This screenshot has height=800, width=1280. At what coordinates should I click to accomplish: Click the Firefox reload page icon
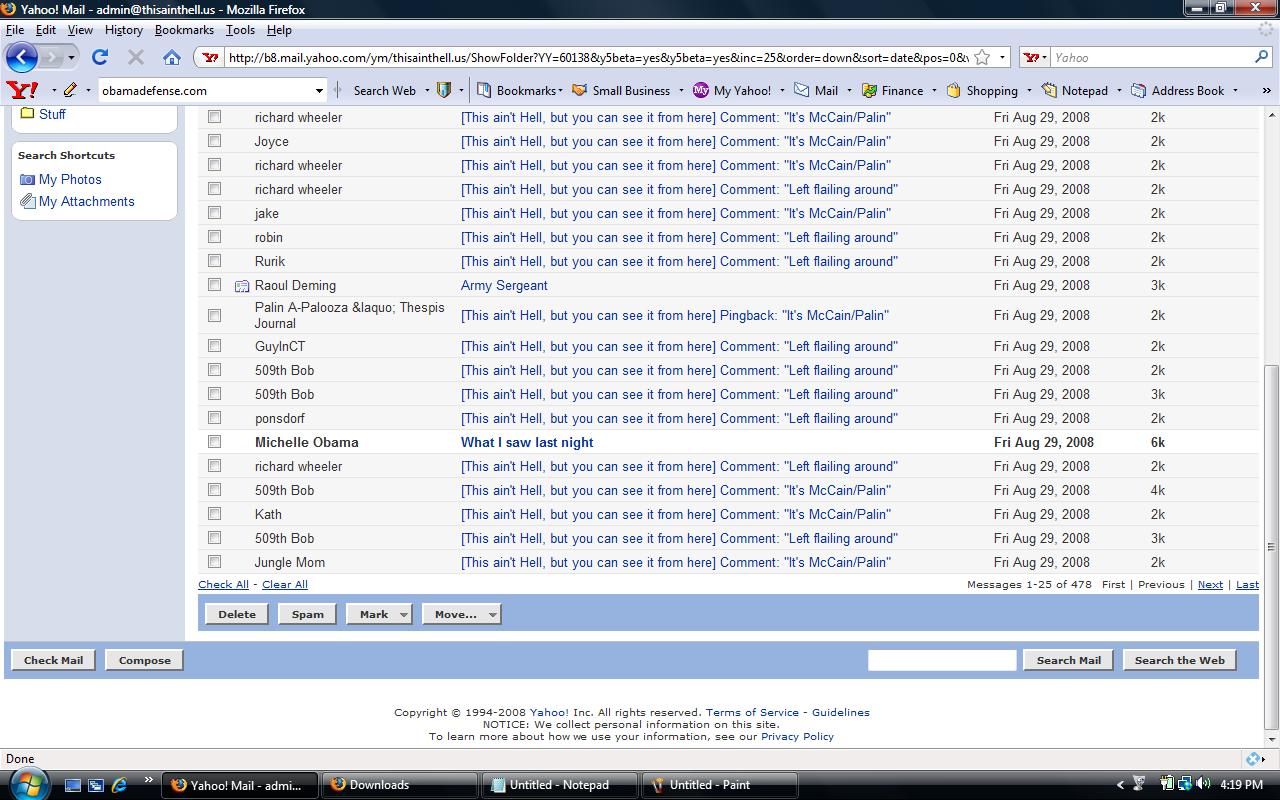coord(99,57)
